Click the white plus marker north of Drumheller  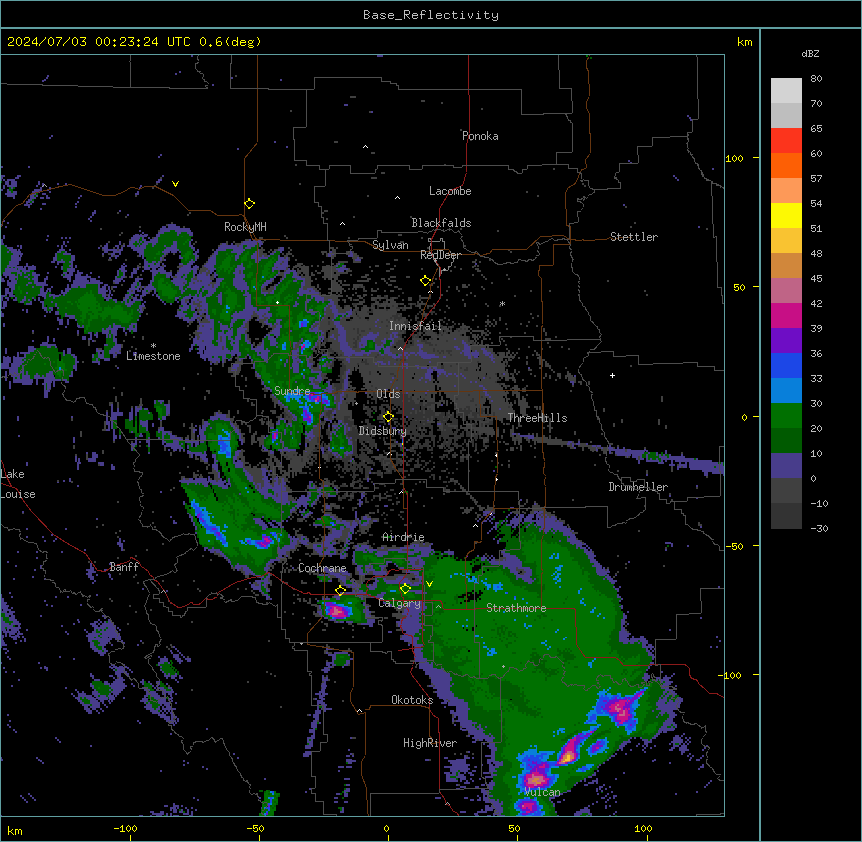(612, 375)
